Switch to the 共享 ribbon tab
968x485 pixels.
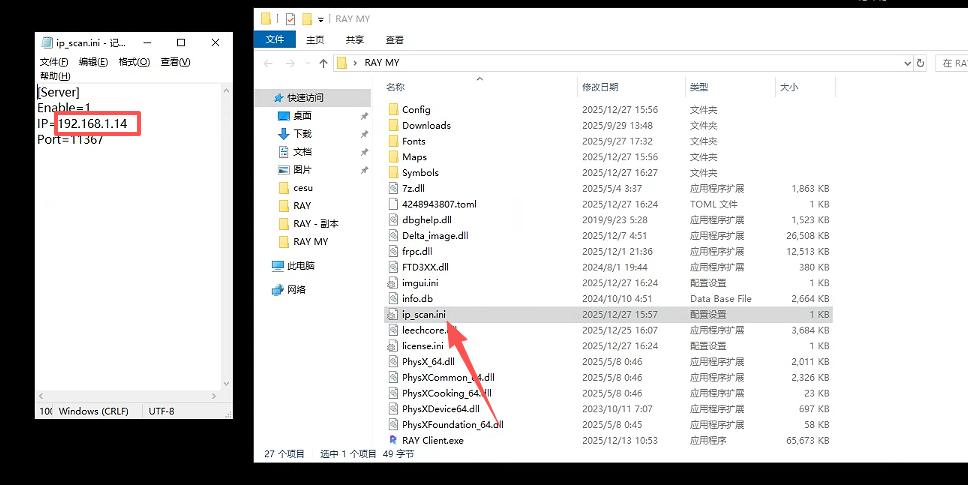tap(354, 39)
